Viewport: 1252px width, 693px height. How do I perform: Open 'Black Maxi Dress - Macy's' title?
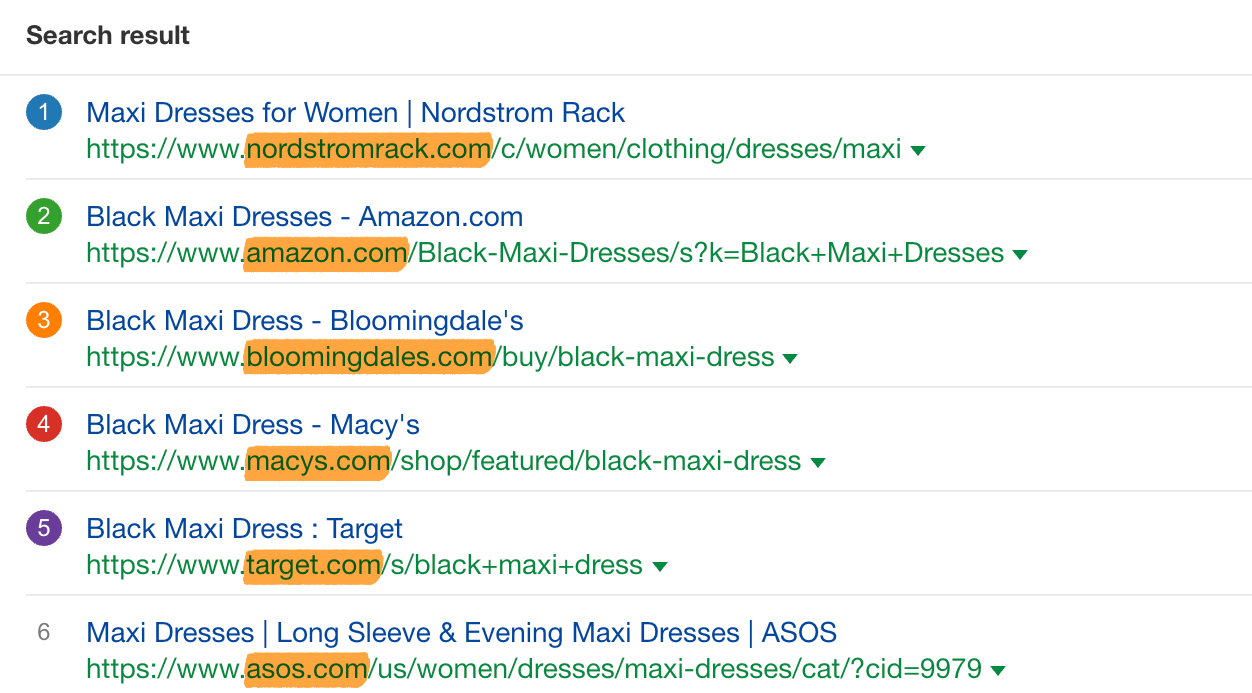pyautogui.click(x=253, y=424)
